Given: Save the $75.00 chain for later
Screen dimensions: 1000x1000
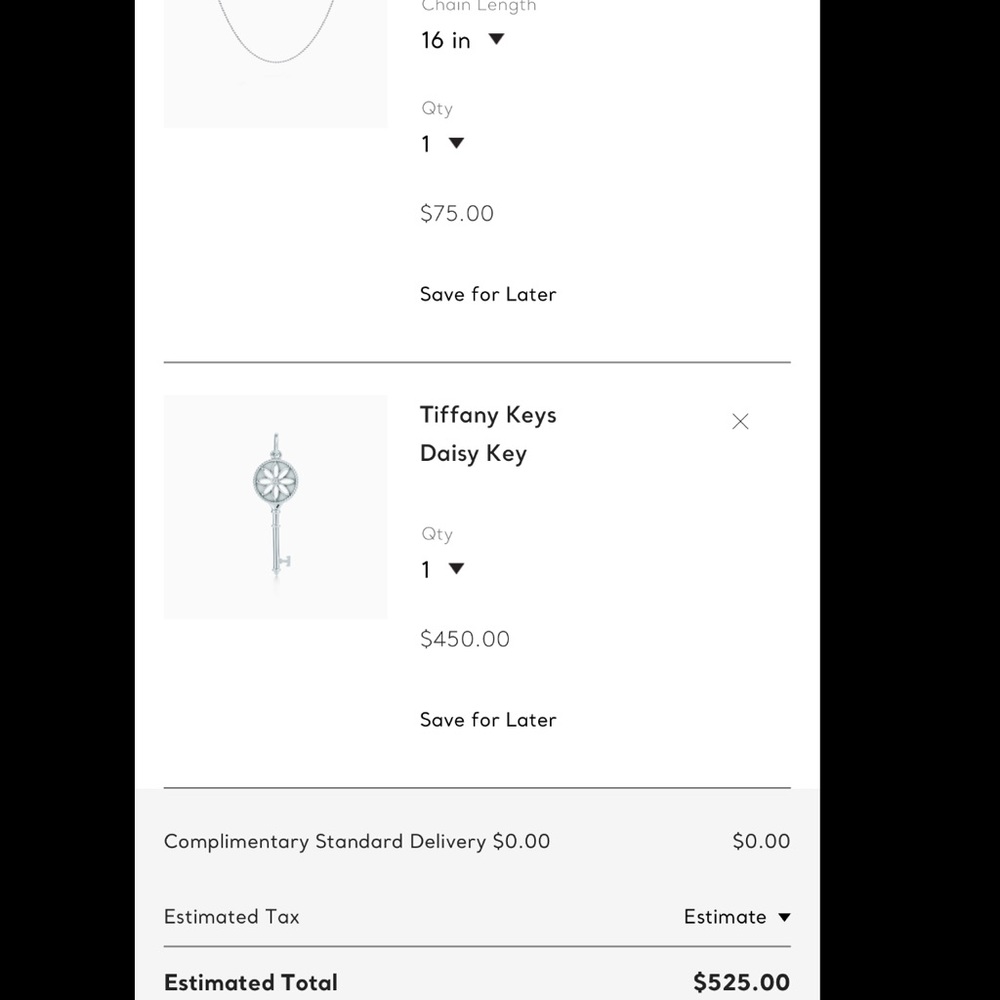Looking at the screenshot, I should point(488,294).
